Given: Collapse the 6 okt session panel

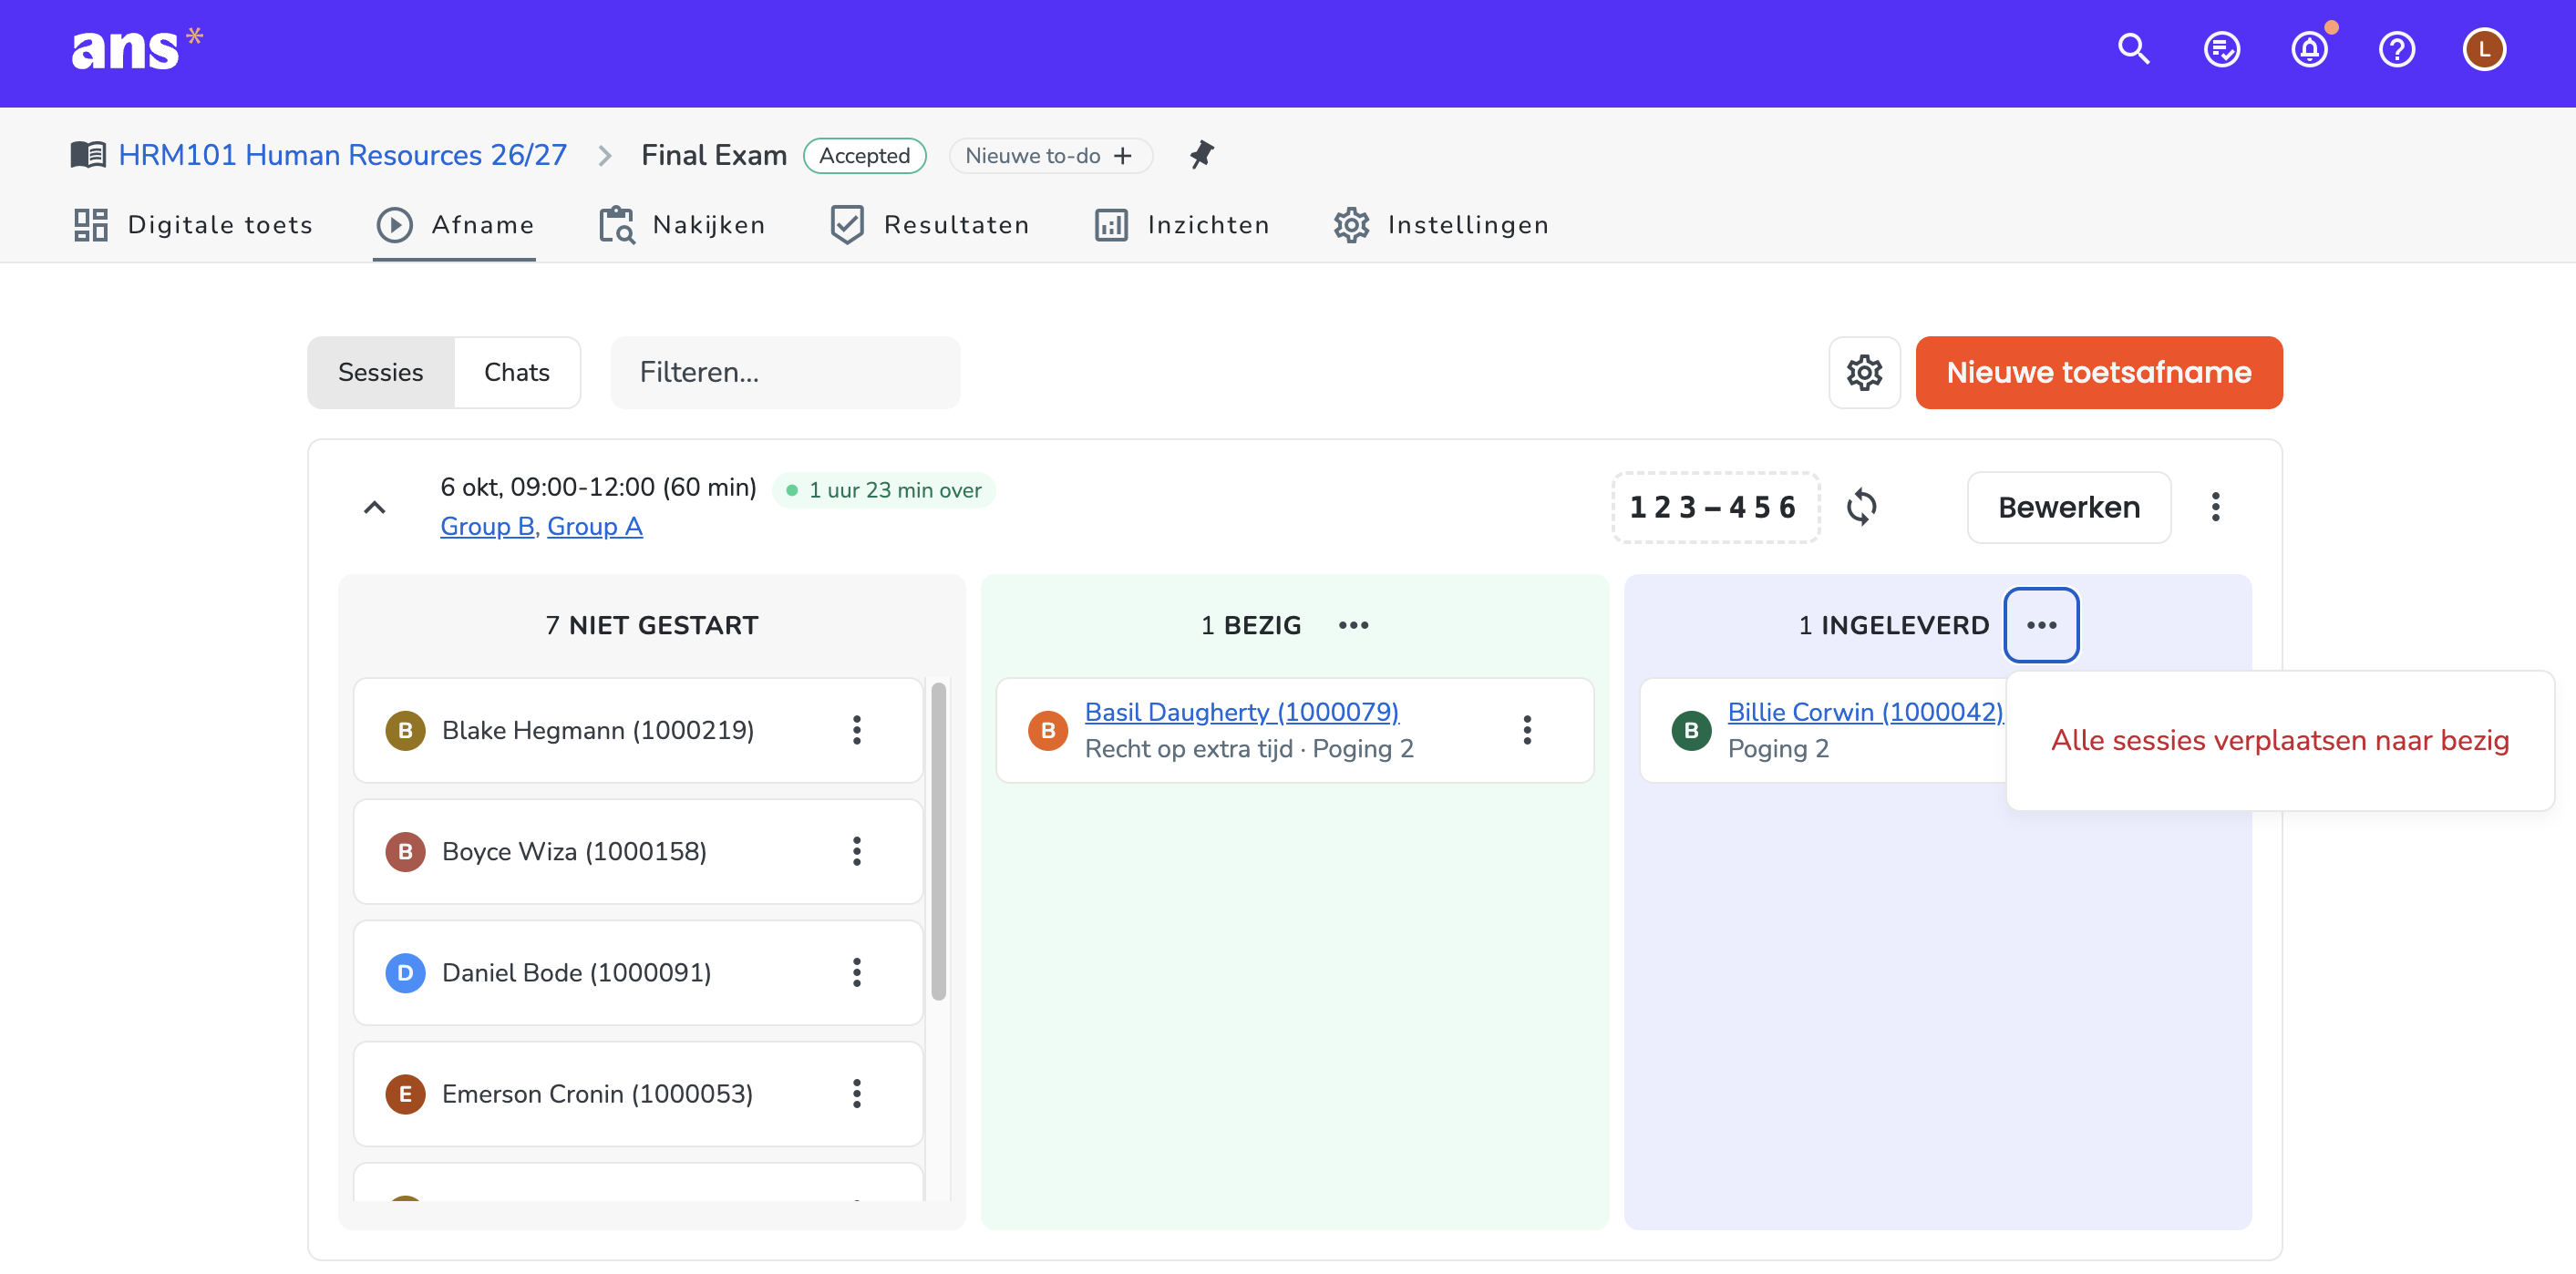Looking at the screenshot, I should coord(374,507).
